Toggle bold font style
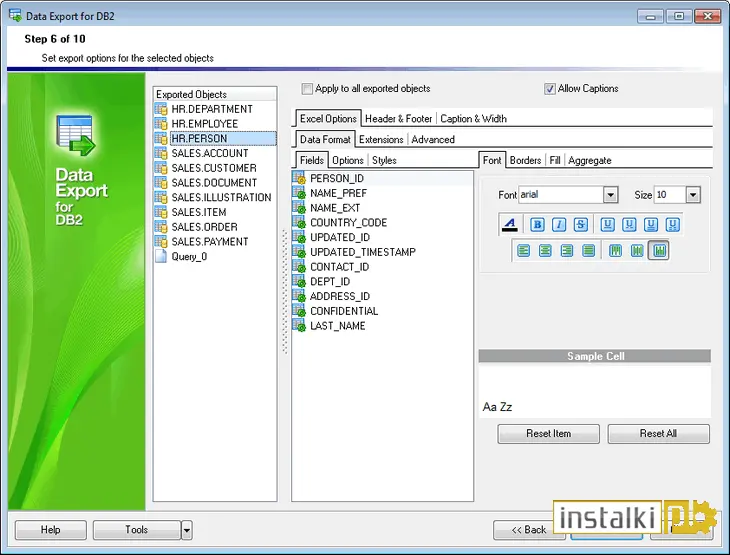Viewport: 730px width, 555px height. [537, 225]
